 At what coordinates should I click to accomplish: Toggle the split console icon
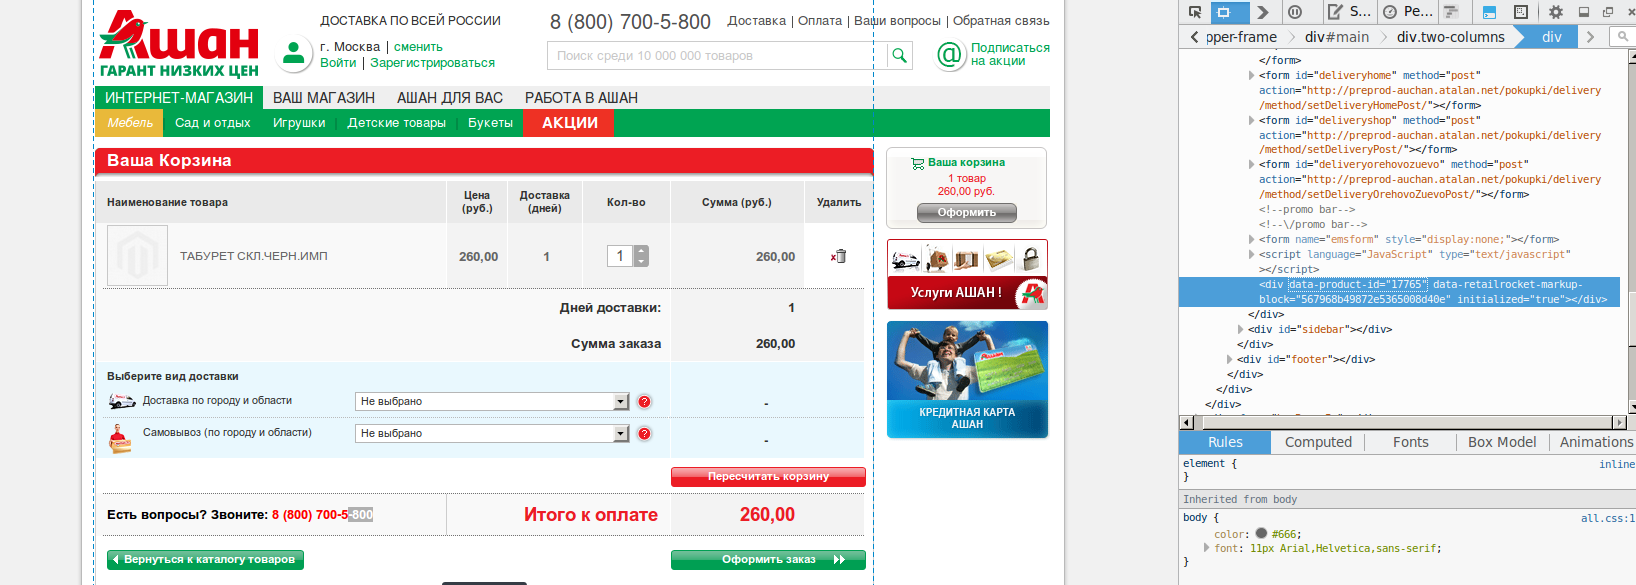1489,12
